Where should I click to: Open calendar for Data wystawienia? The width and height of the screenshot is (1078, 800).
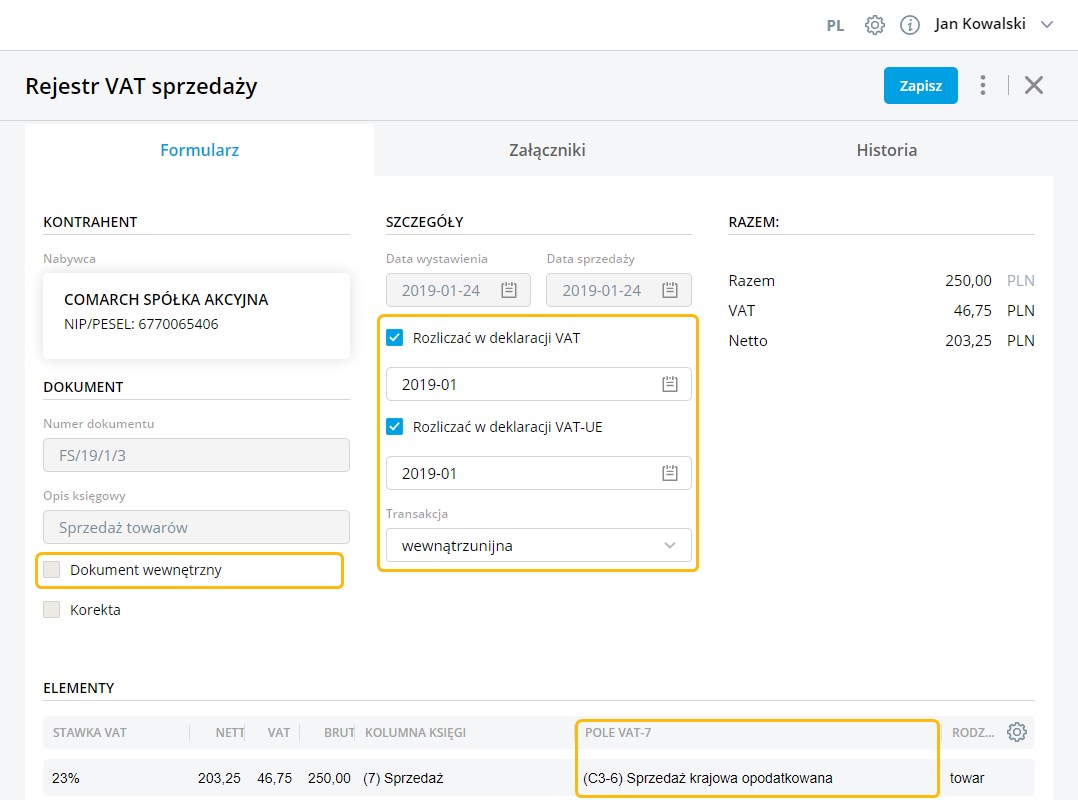click(509, 291)
